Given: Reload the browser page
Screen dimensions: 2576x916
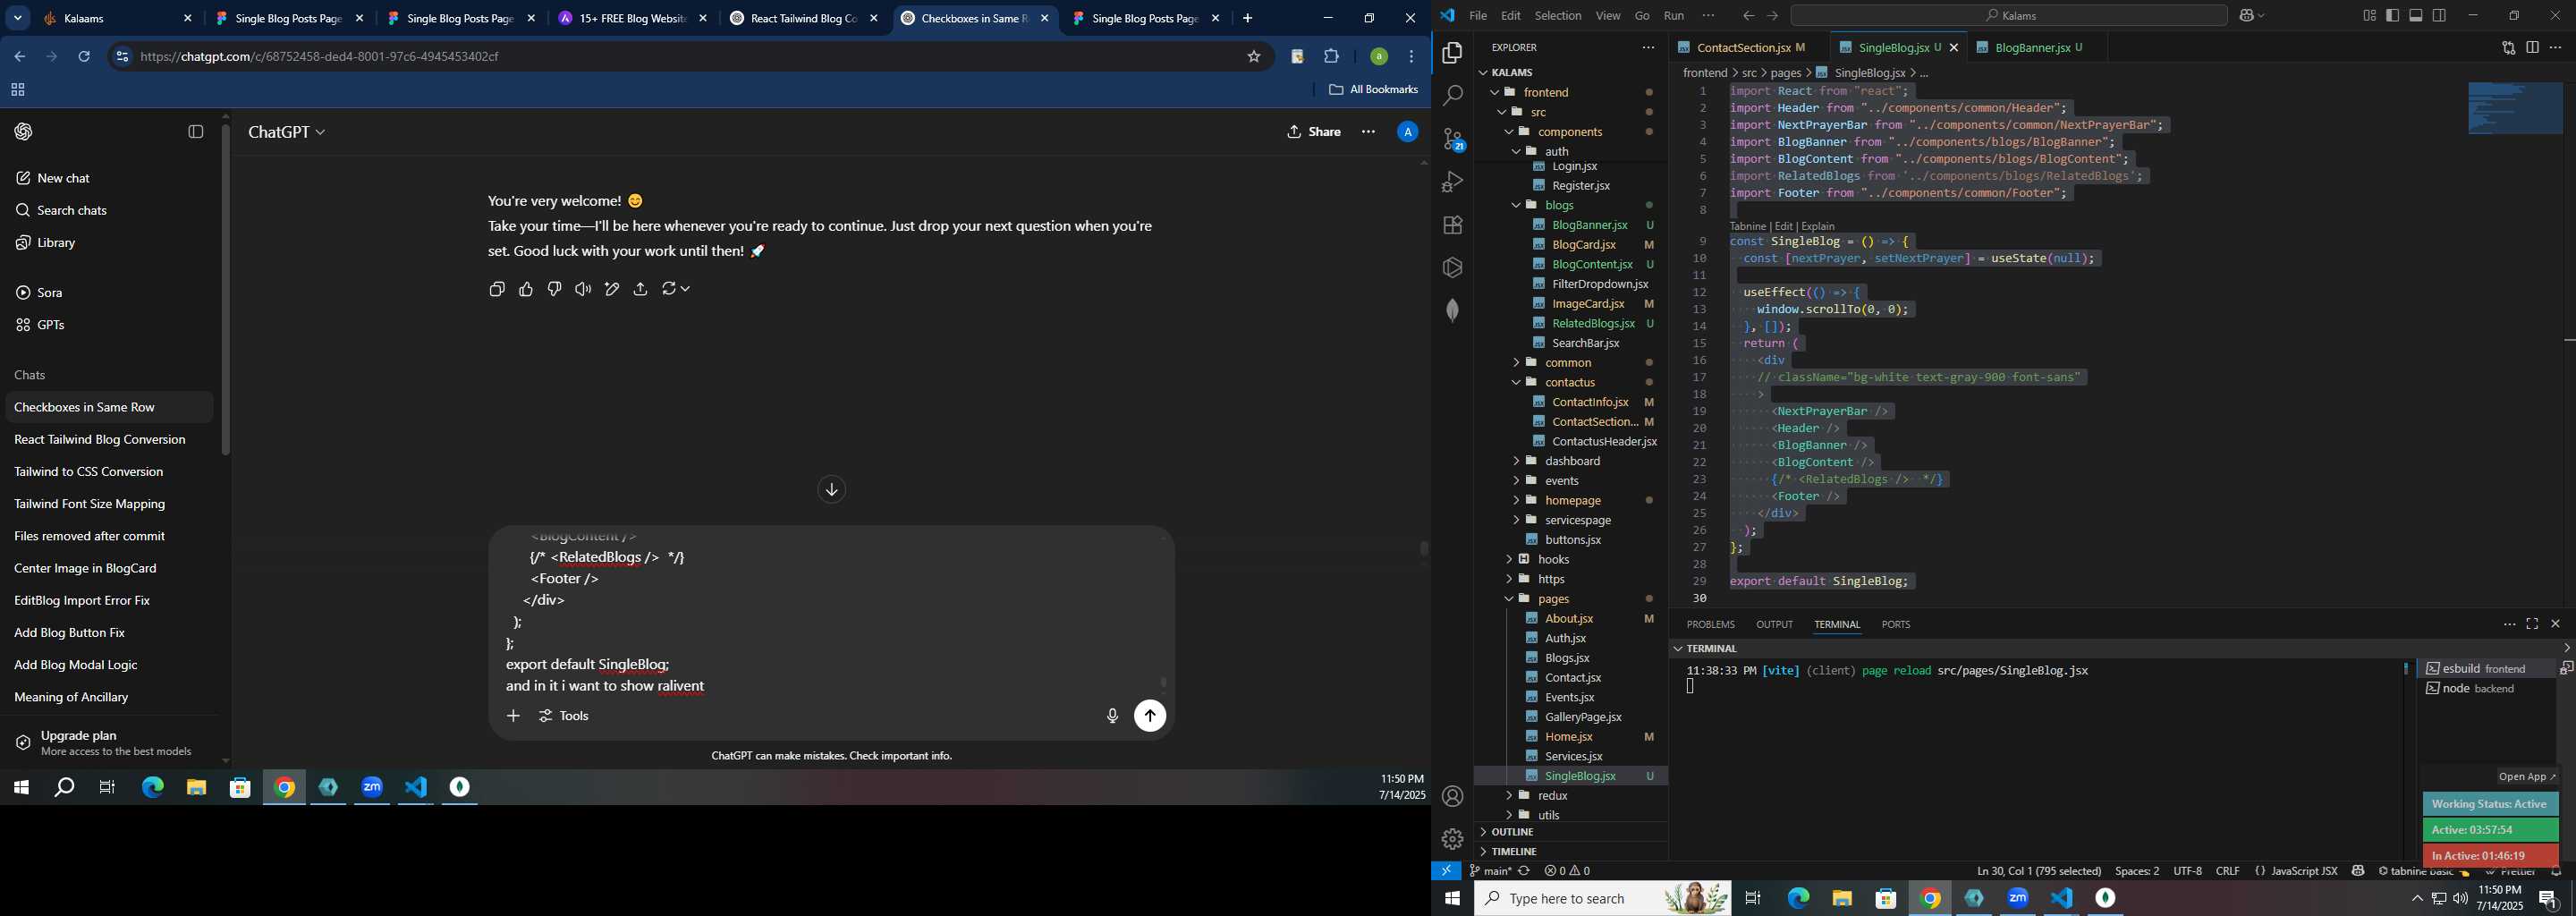Looking at the screenshot, I should pos(84,57).
